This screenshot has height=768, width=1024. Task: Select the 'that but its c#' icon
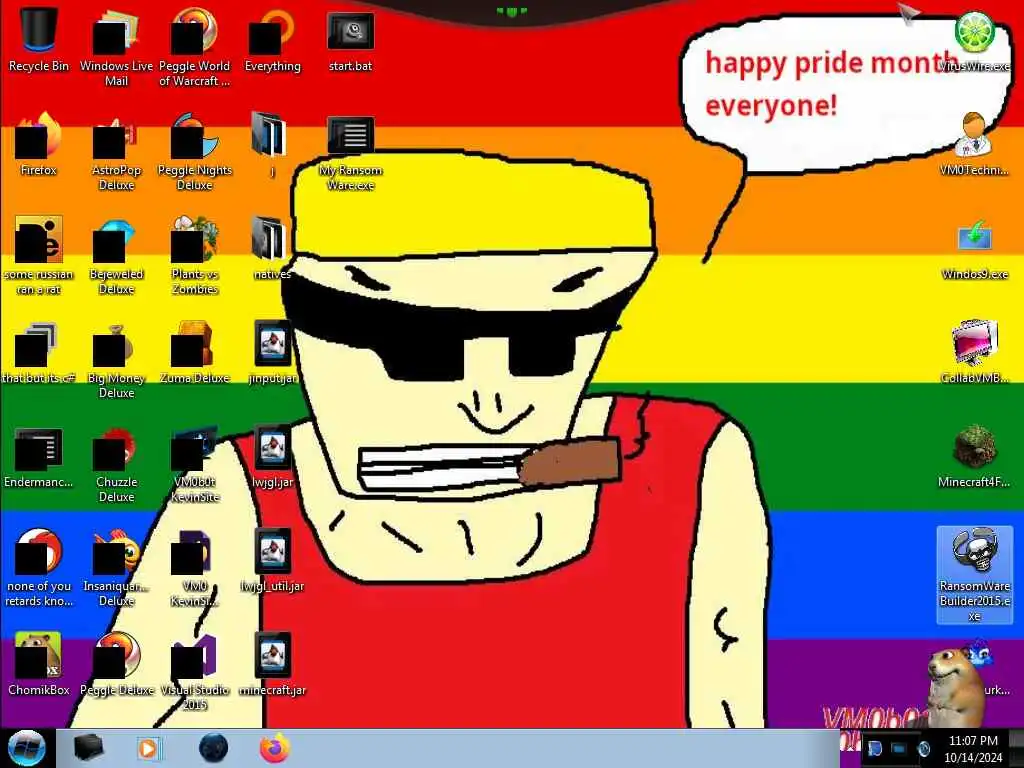(x=39, y=353)
